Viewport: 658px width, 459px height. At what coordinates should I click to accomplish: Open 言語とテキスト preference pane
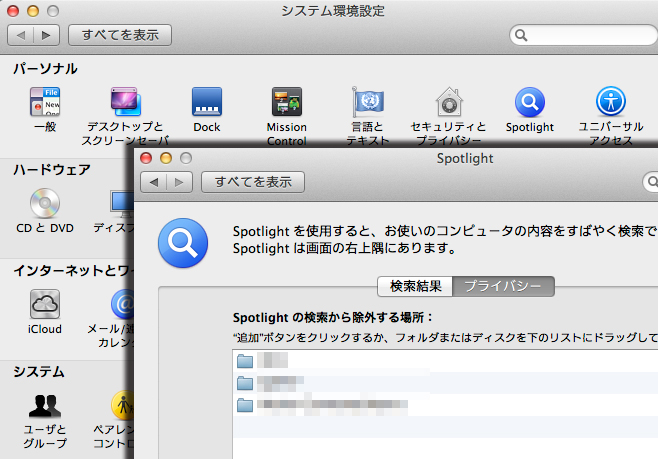[x=368, y=102]
